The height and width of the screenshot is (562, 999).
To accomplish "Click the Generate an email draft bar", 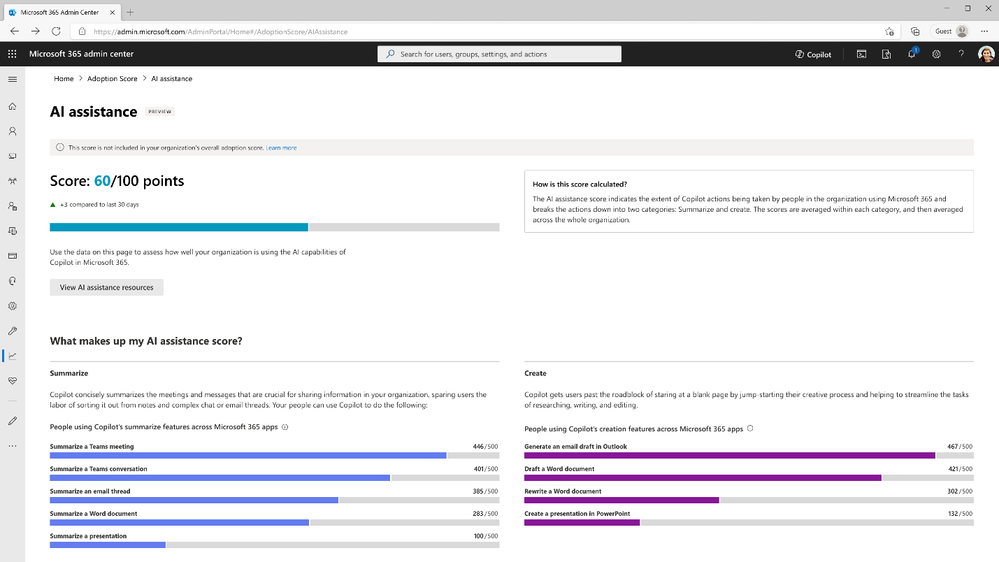I will click(749, 456).
